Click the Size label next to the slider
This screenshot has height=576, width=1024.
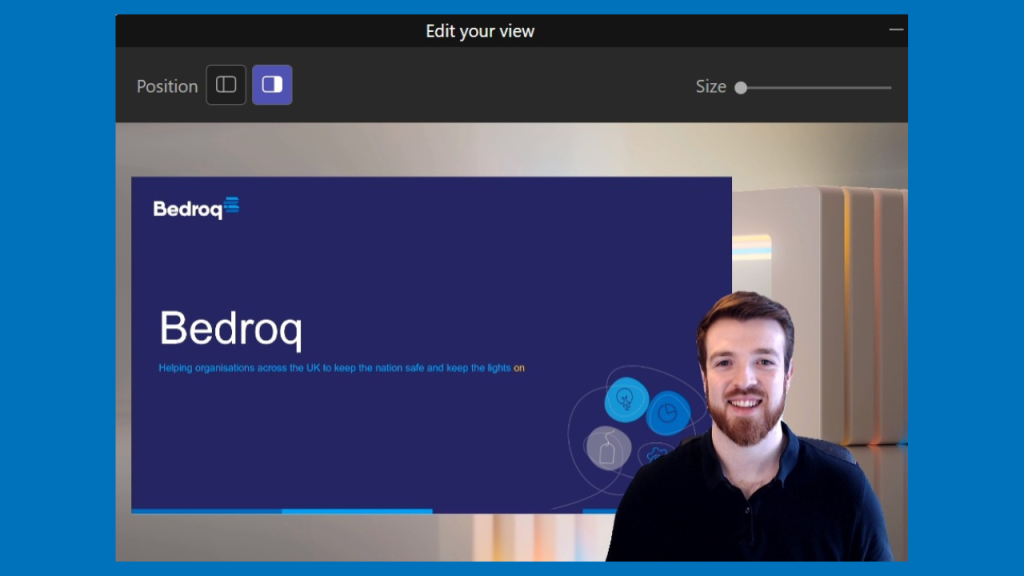[x=713, y=87]
